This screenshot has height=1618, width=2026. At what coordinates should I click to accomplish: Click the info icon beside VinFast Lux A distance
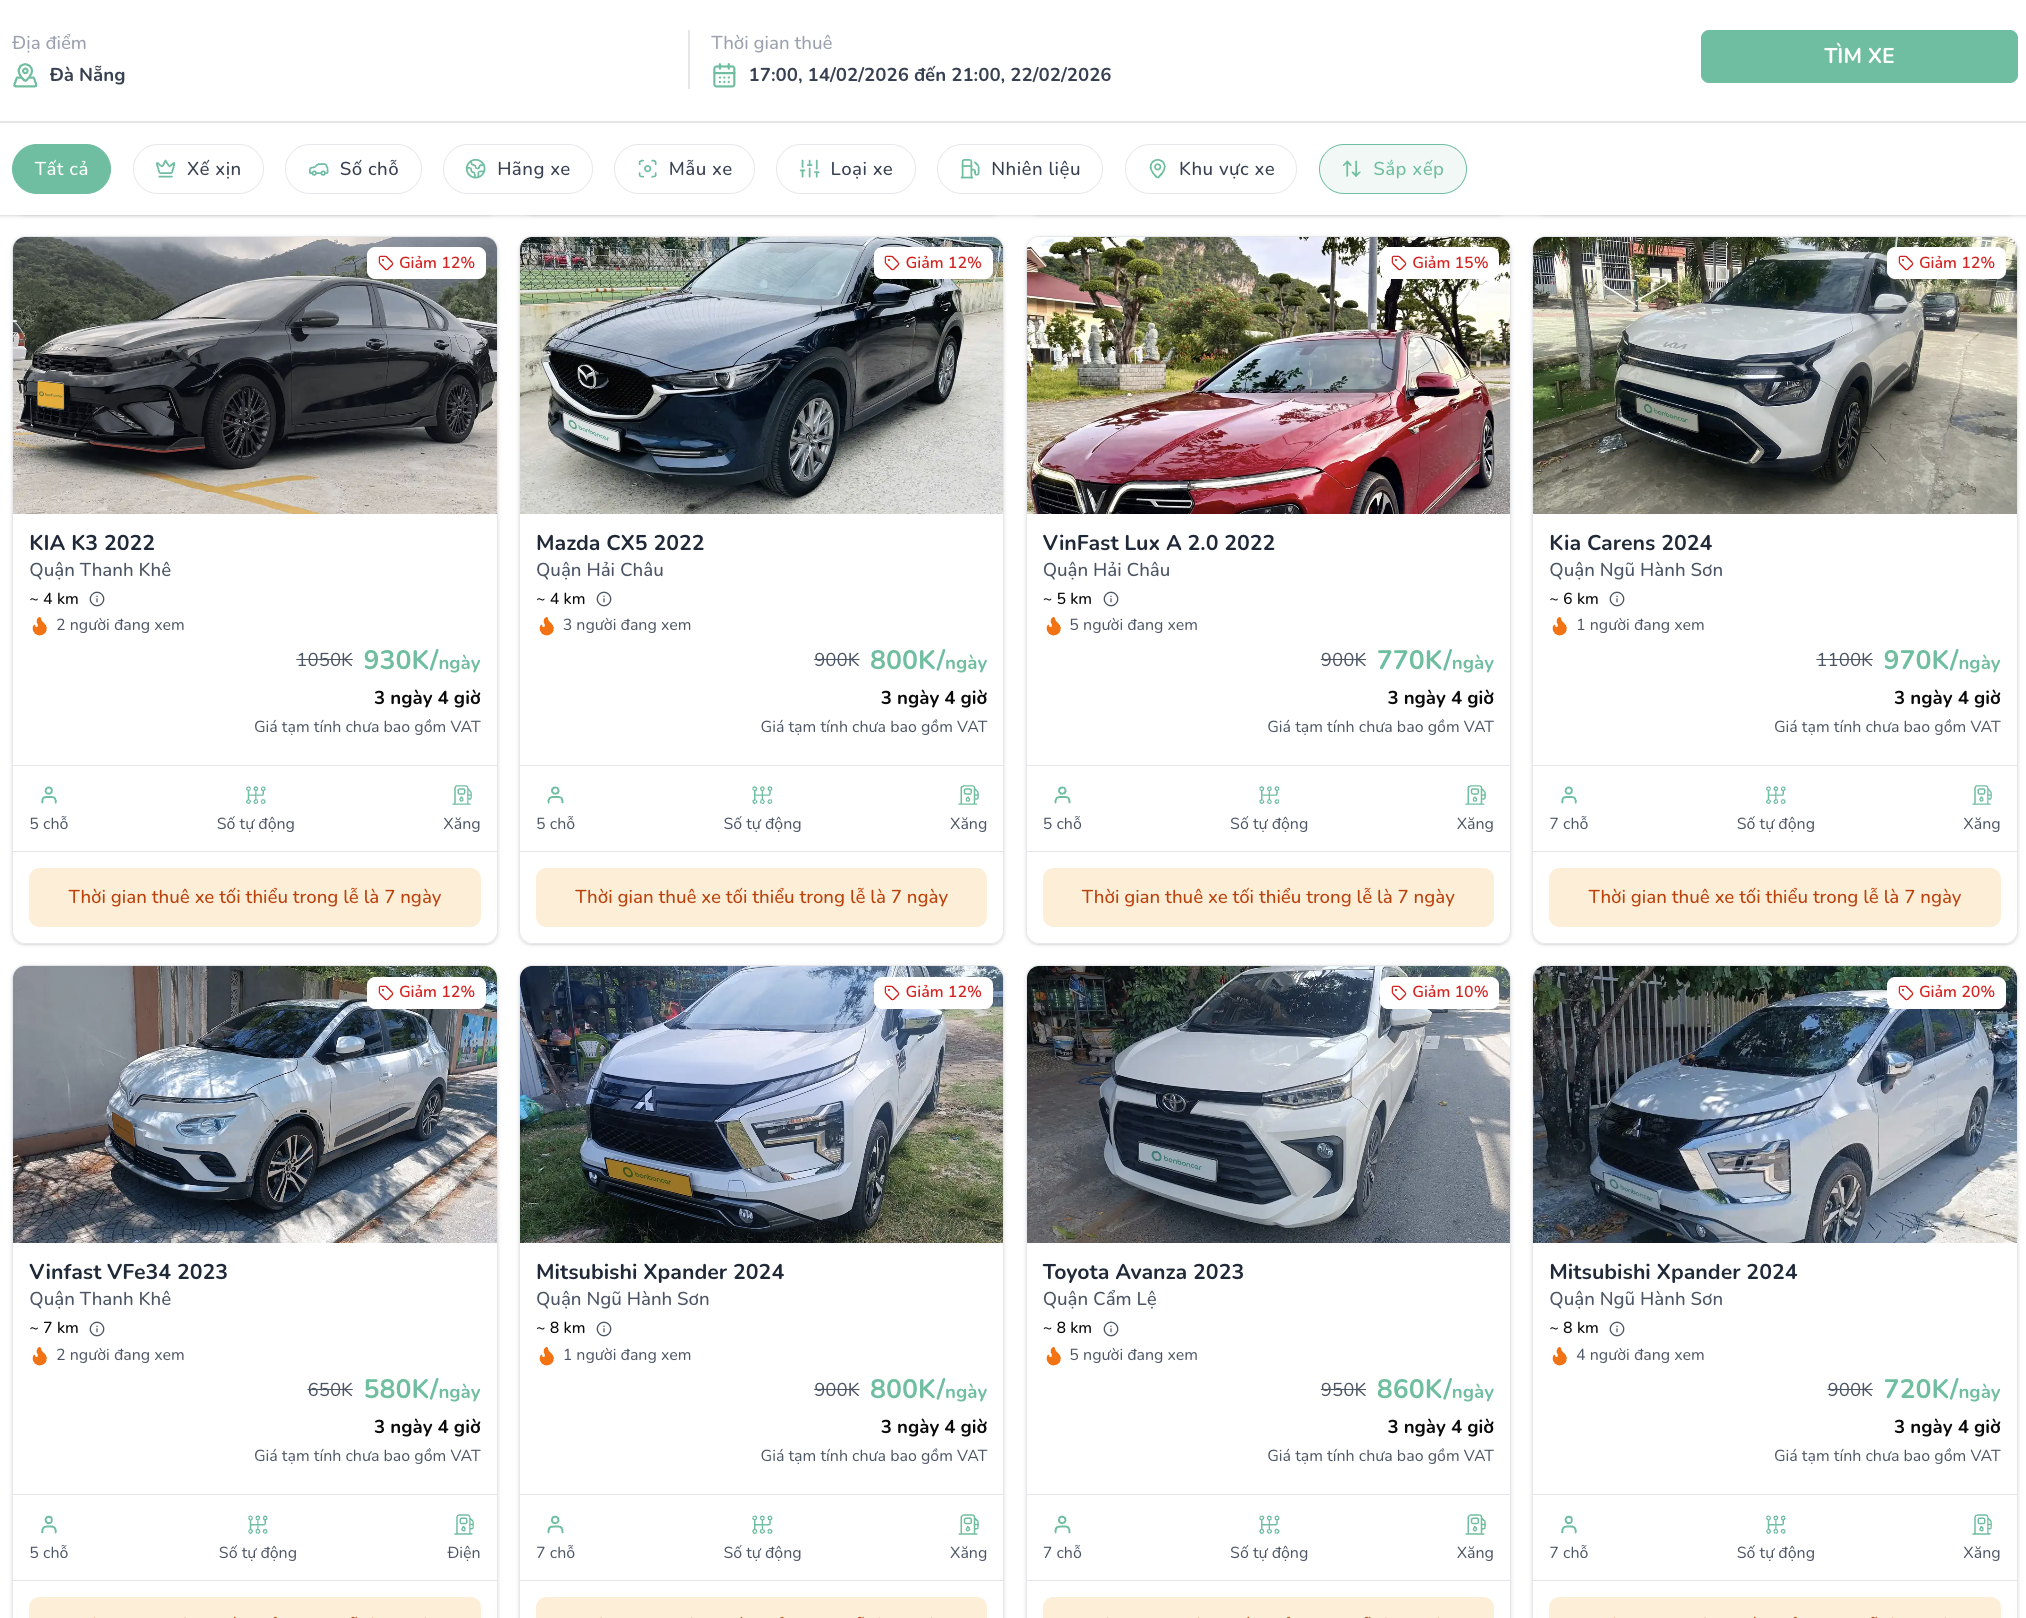pyautogui.click(x=1111, y=599)
